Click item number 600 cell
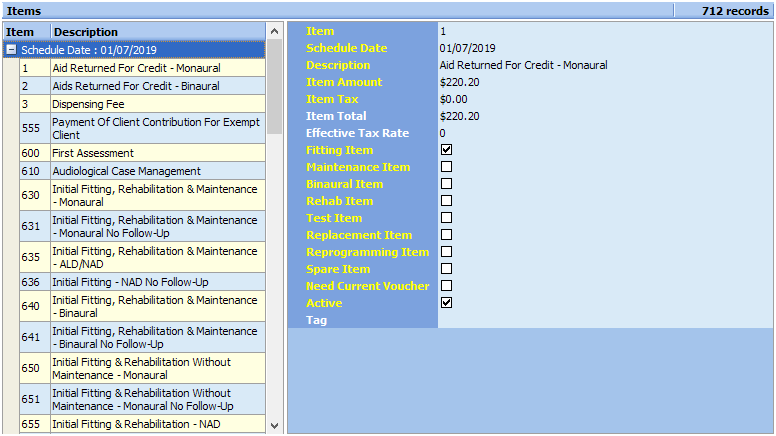Image resolution: width=776 pixels, height=436 pixels. click(x=35, y=153)
